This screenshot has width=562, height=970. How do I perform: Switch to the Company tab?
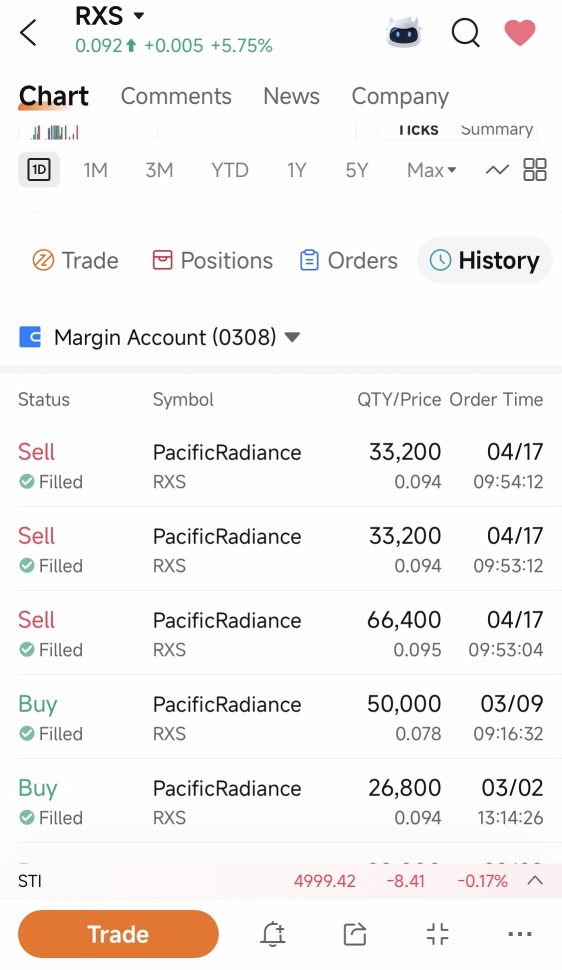point(400,97)
